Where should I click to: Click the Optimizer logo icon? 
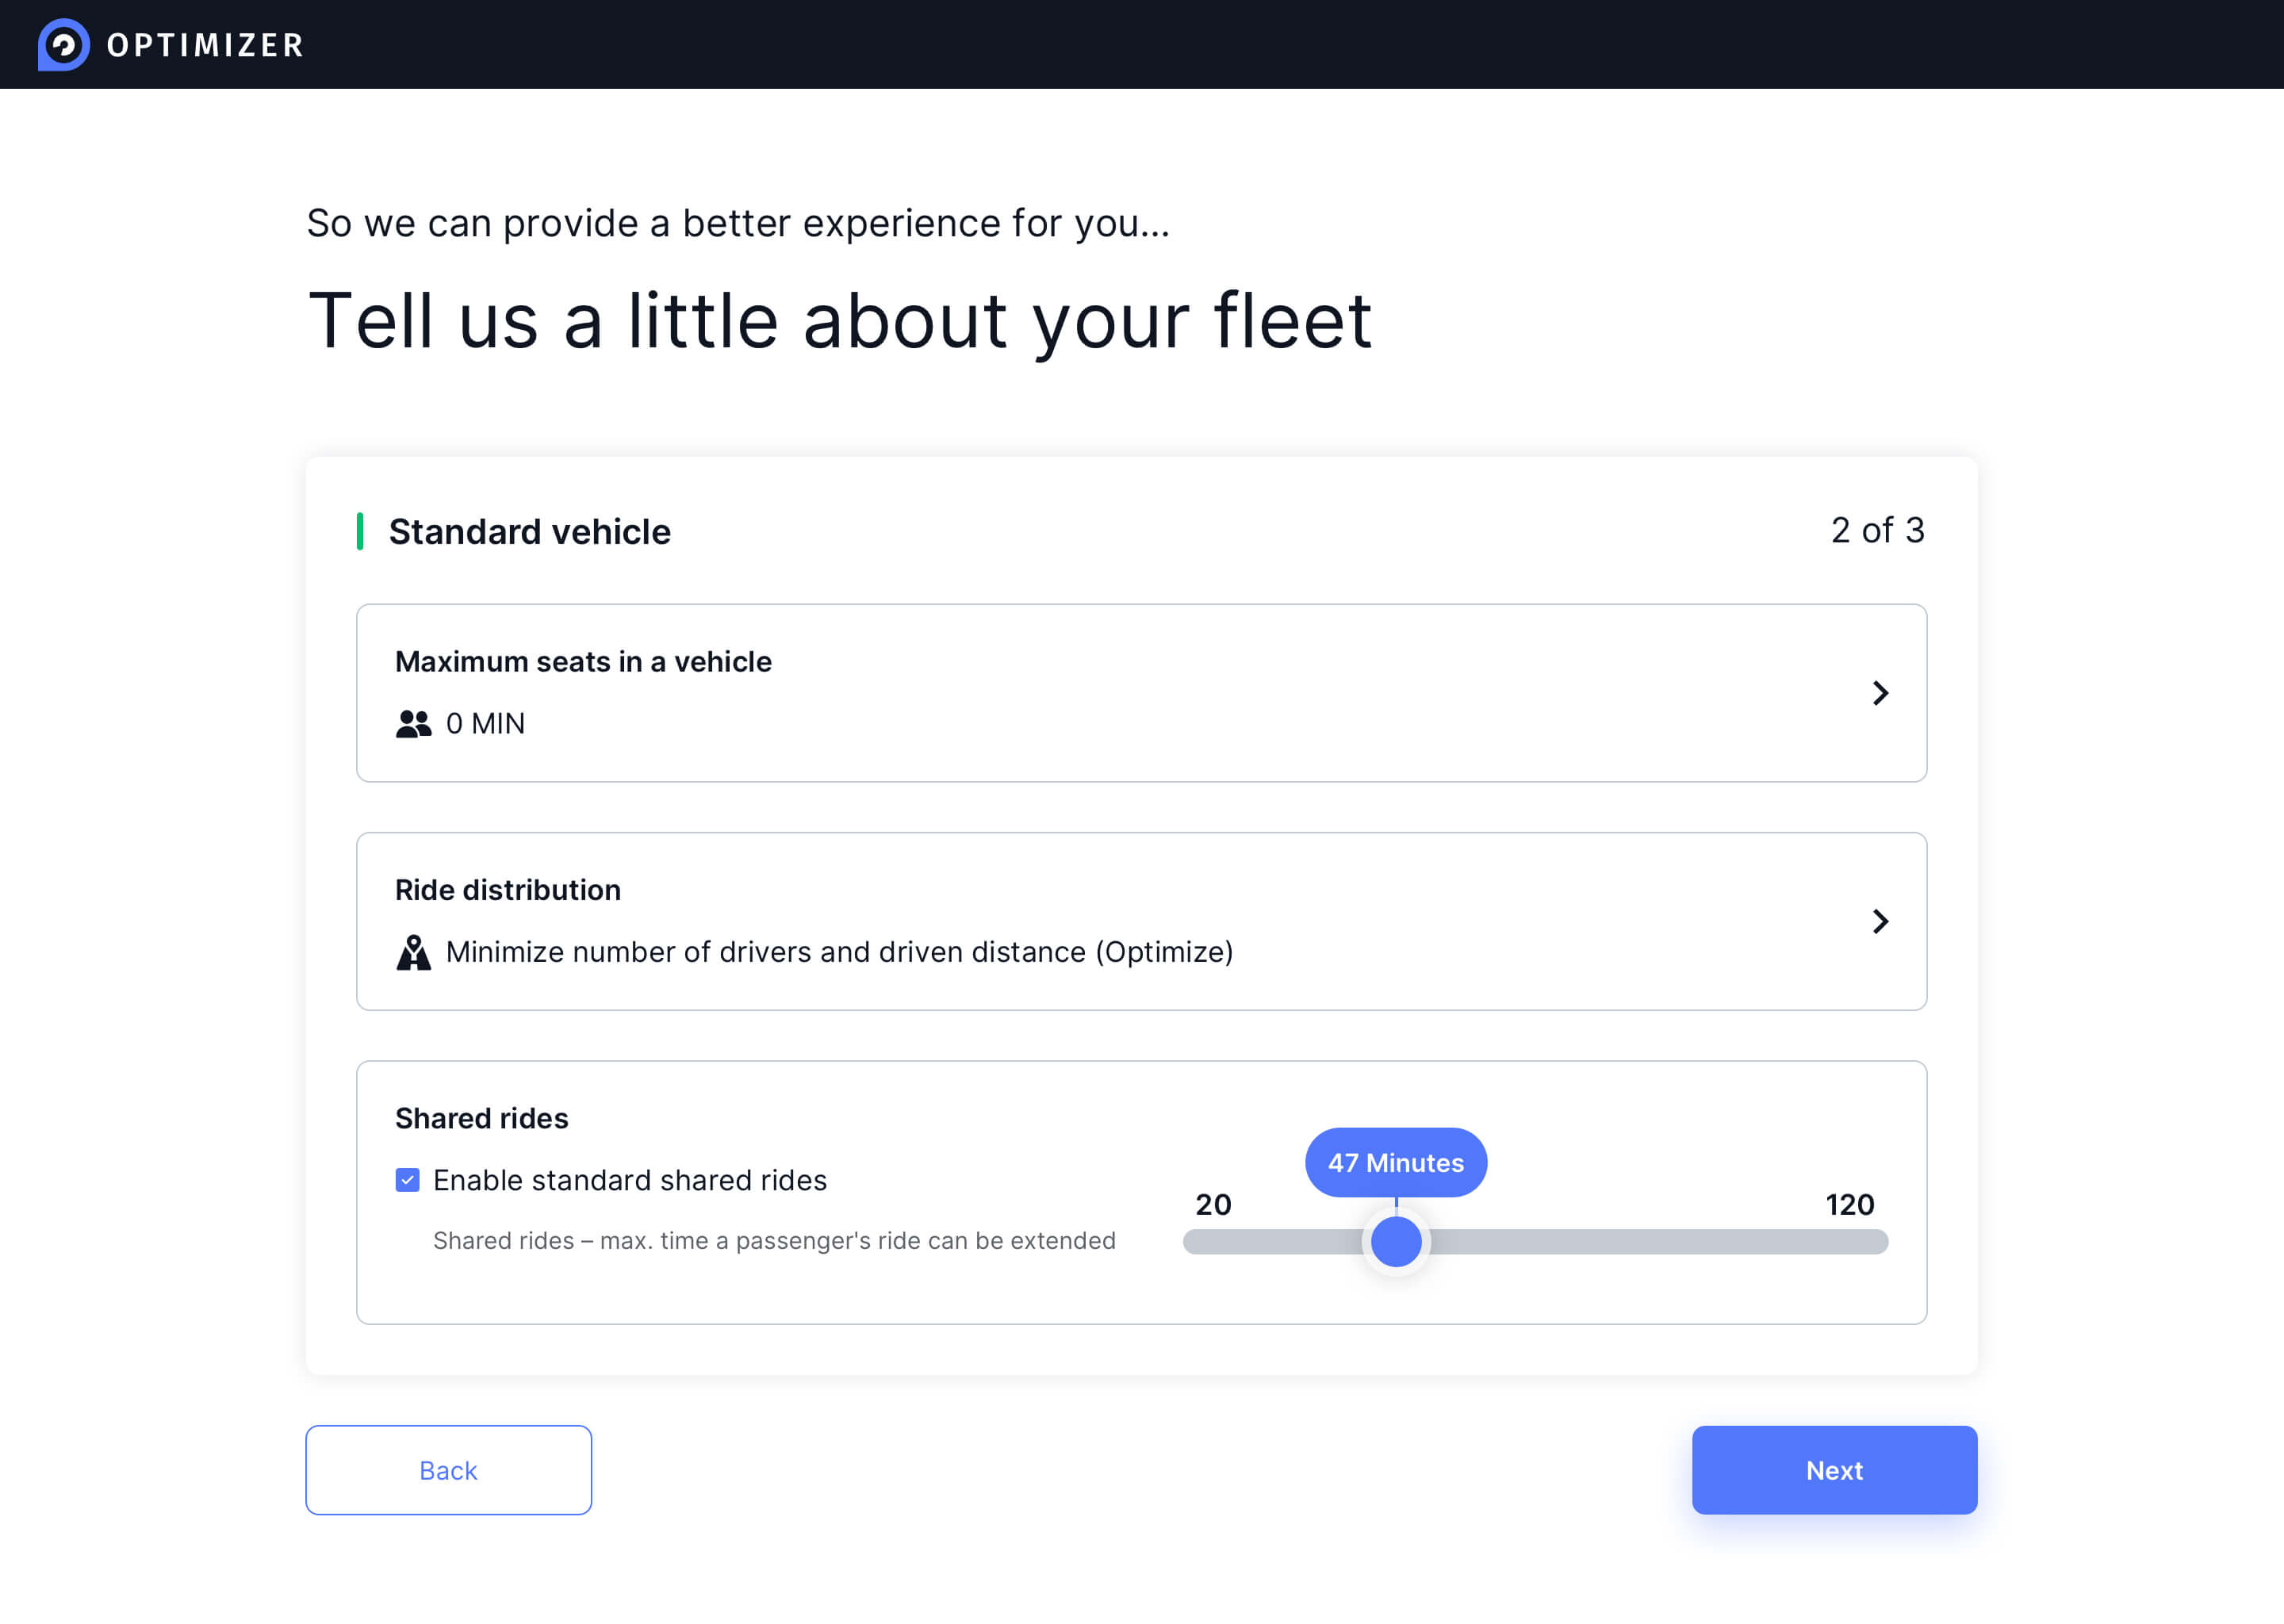click(63, 45)
